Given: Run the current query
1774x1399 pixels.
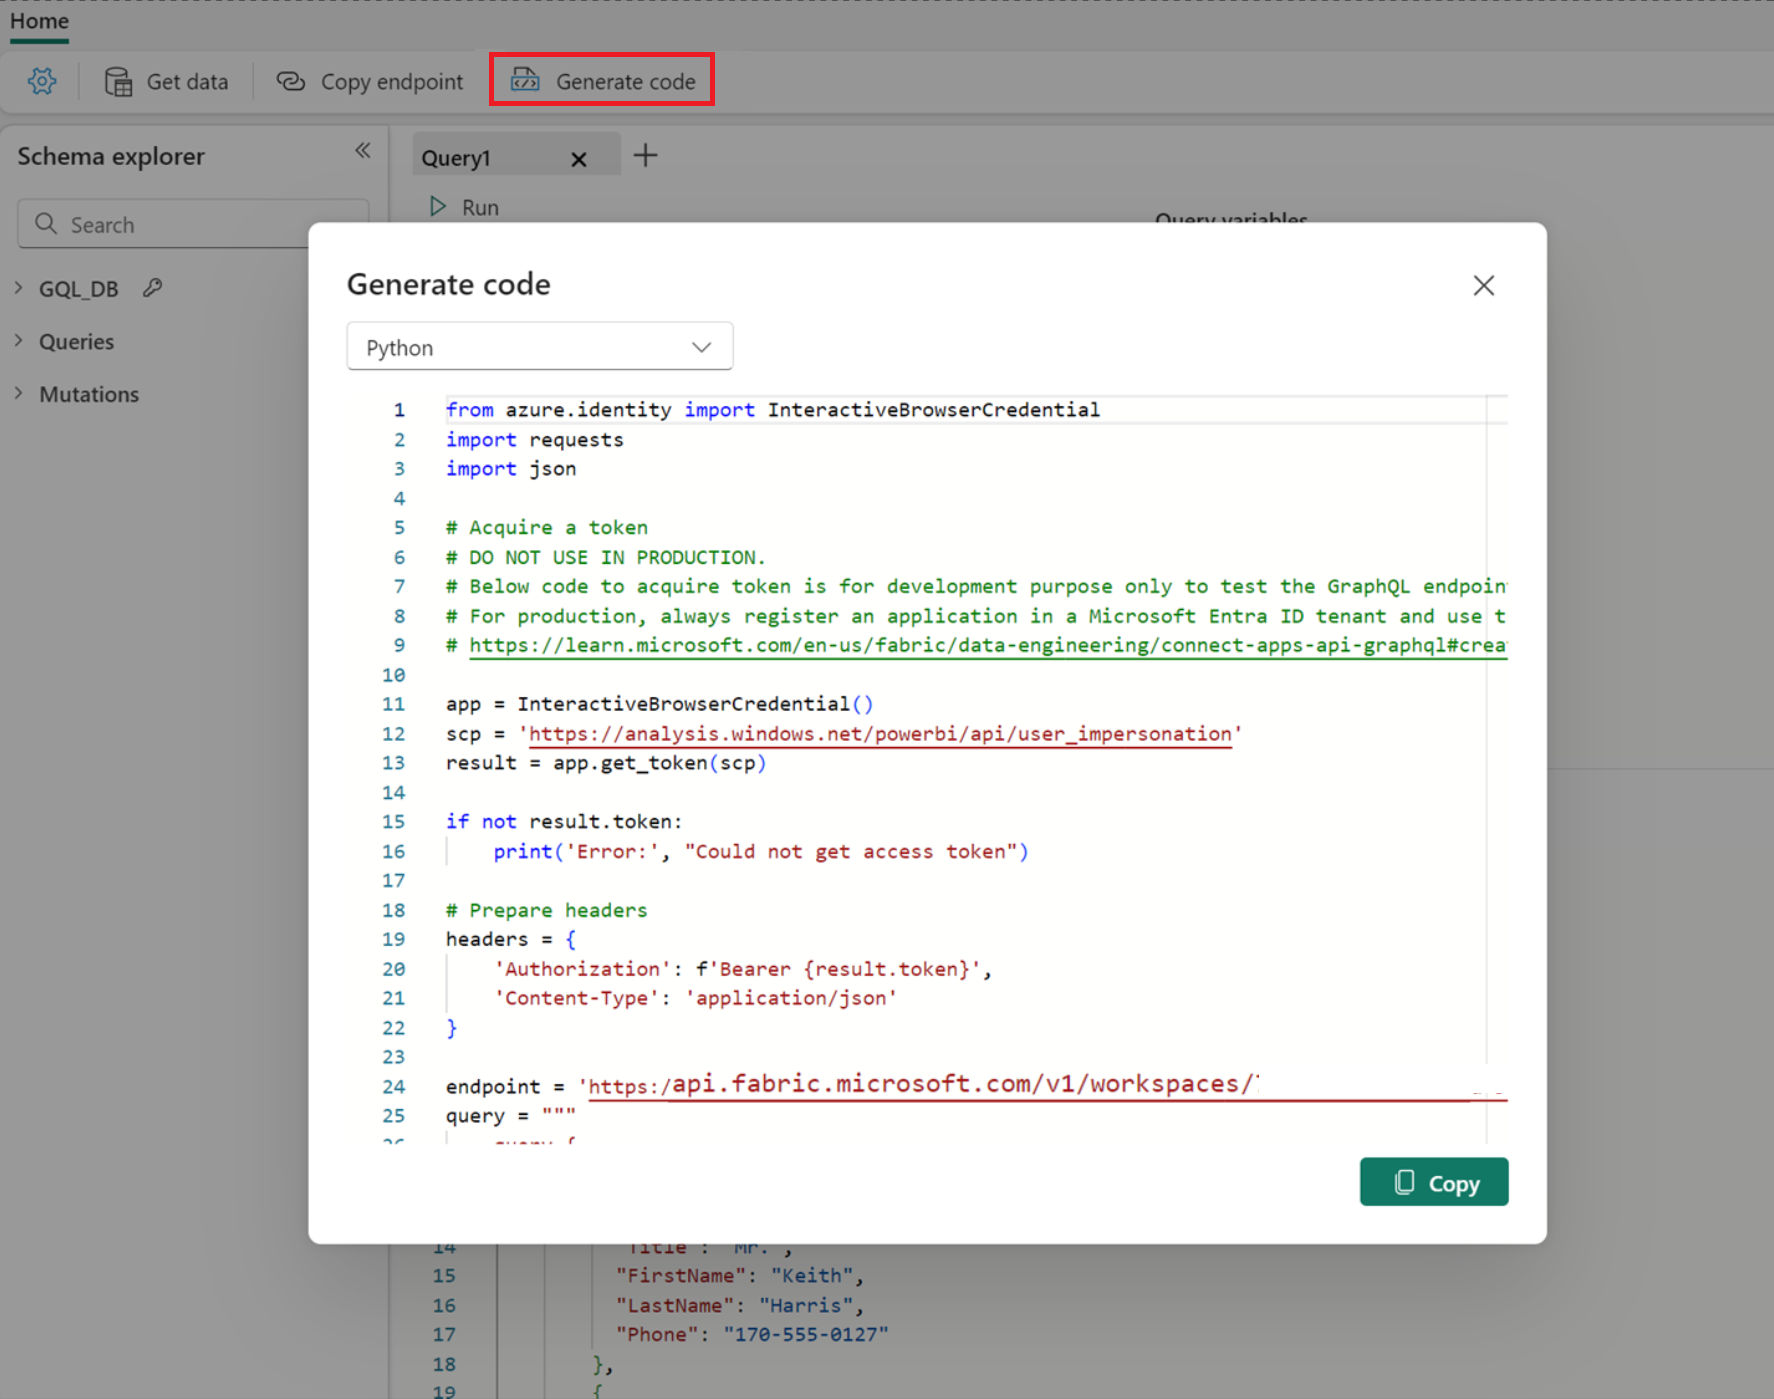Looking at the screenshot, I should 465,207.
